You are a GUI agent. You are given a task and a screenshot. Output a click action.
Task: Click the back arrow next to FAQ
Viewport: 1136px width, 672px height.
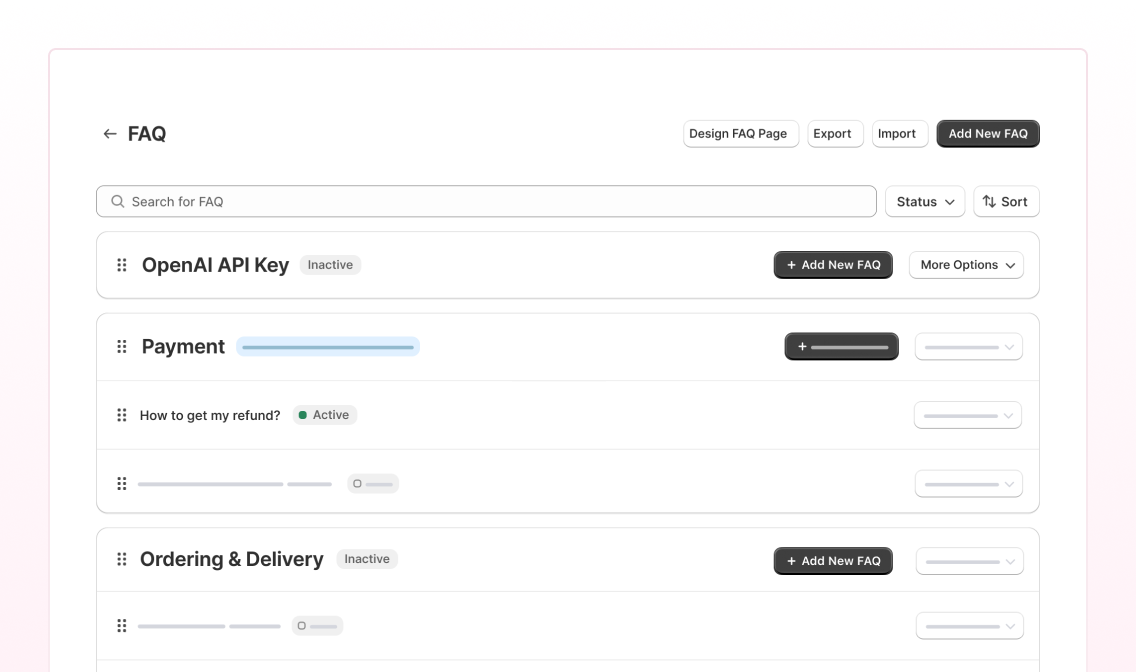pos(110,134)
